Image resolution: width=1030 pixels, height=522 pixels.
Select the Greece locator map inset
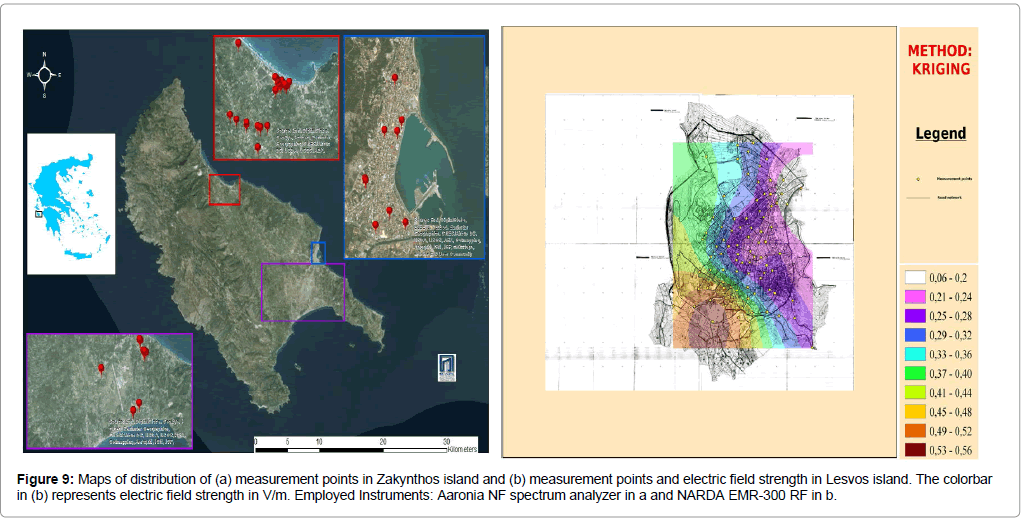(70, 203)
